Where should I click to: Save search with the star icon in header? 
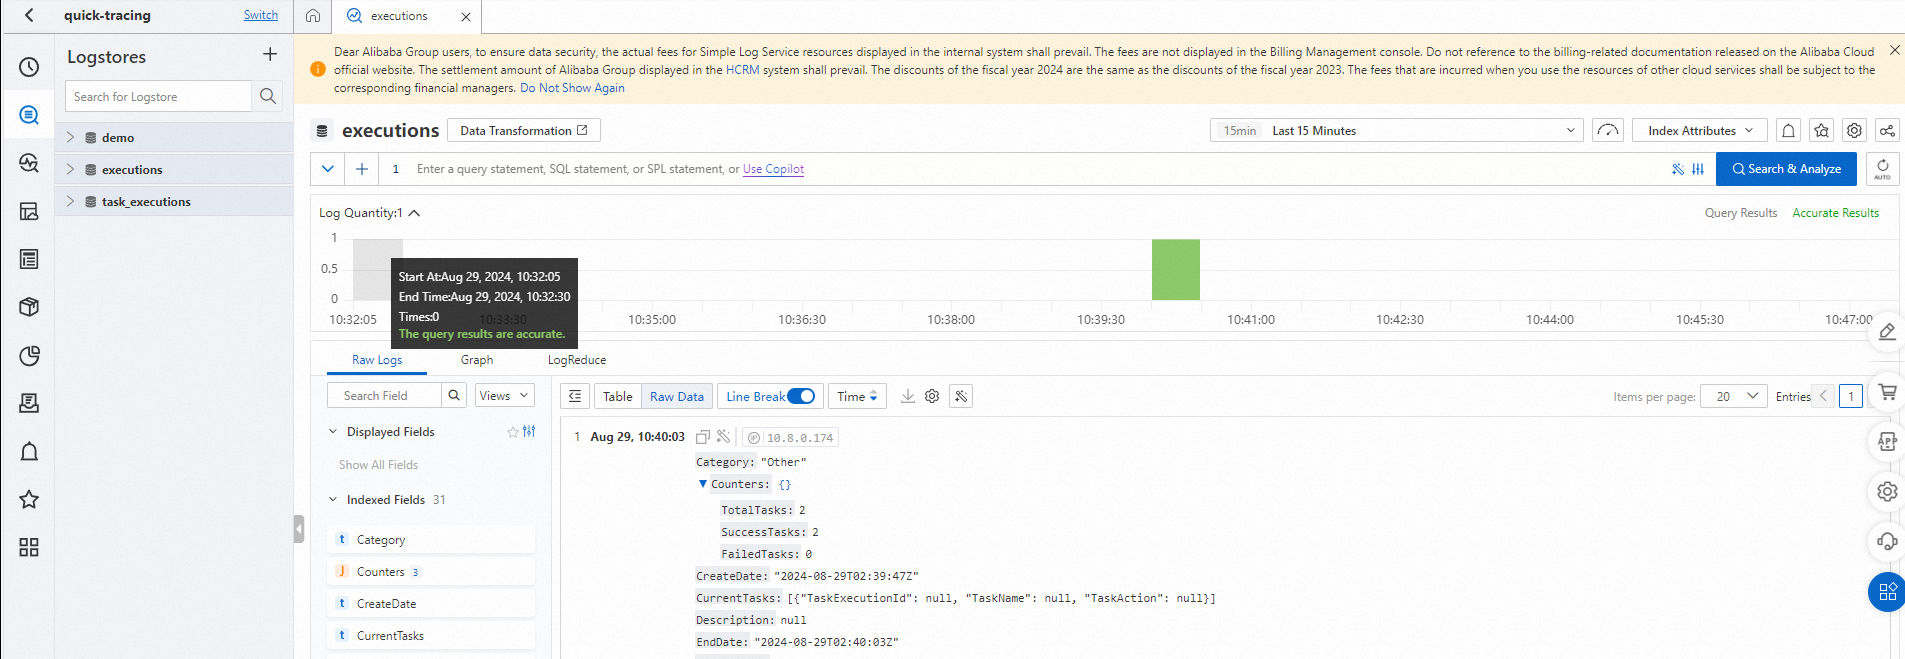click(1822, 131)
